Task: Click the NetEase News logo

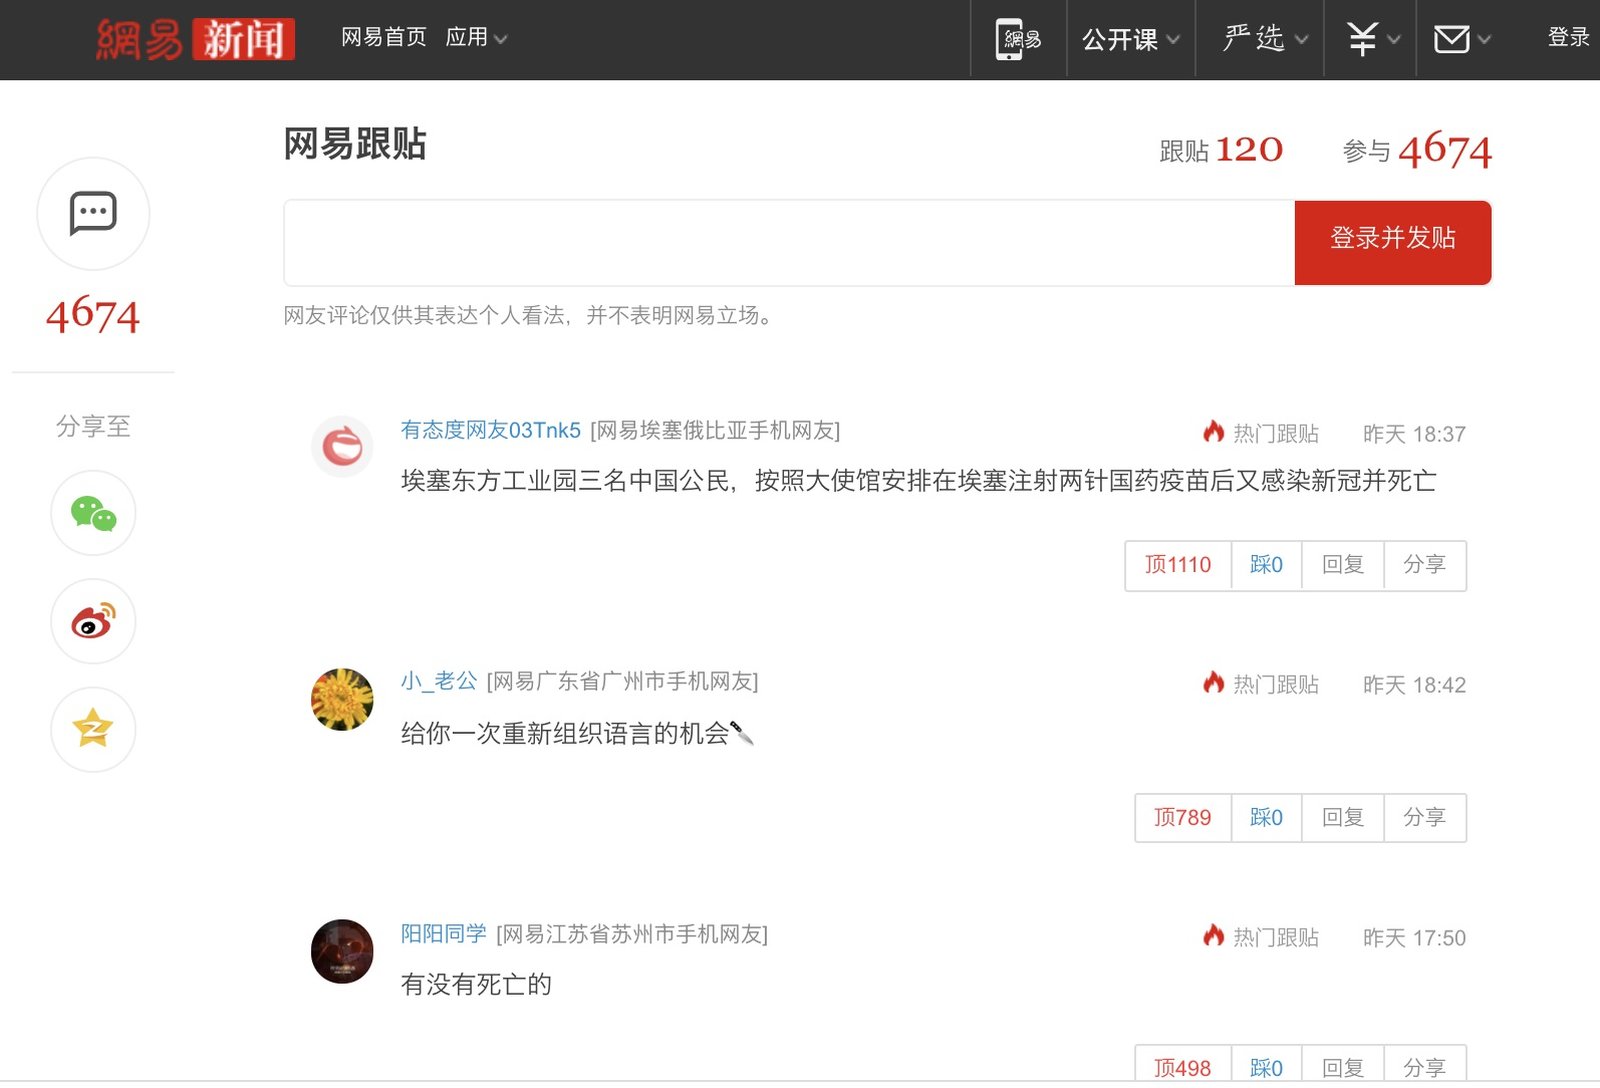Action: coord(195,39)
